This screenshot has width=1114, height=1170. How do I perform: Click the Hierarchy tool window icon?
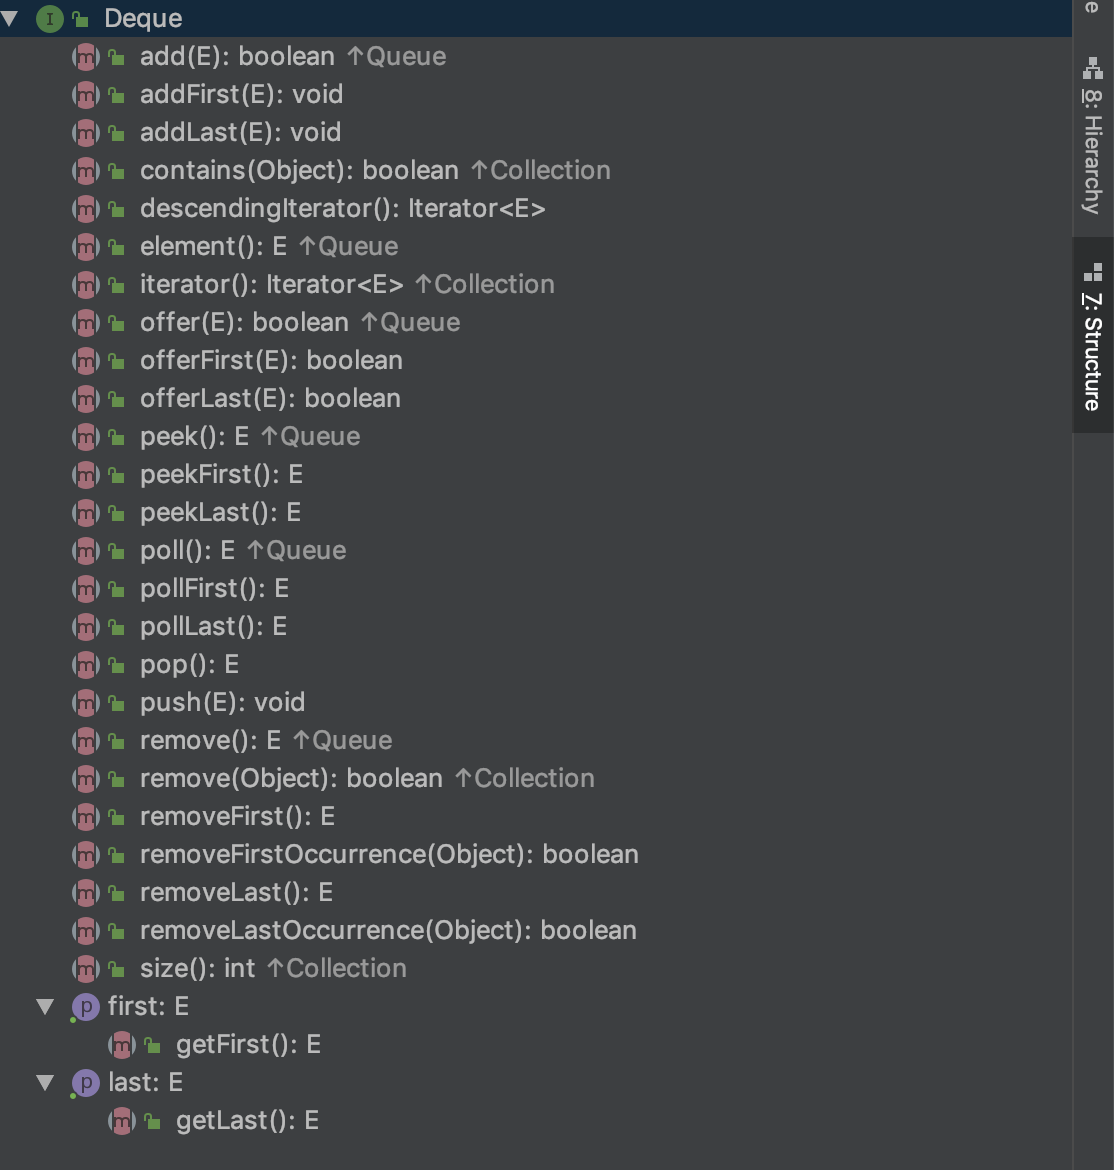(x=1092, y=69)
